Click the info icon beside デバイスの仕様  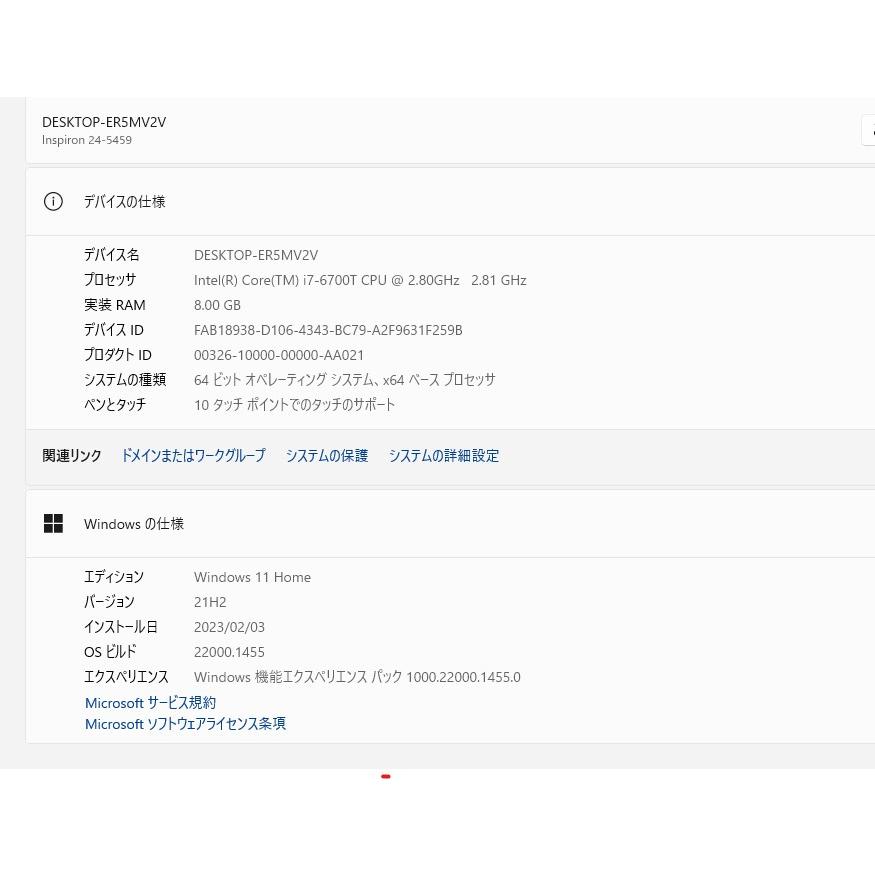coord(53,201)
